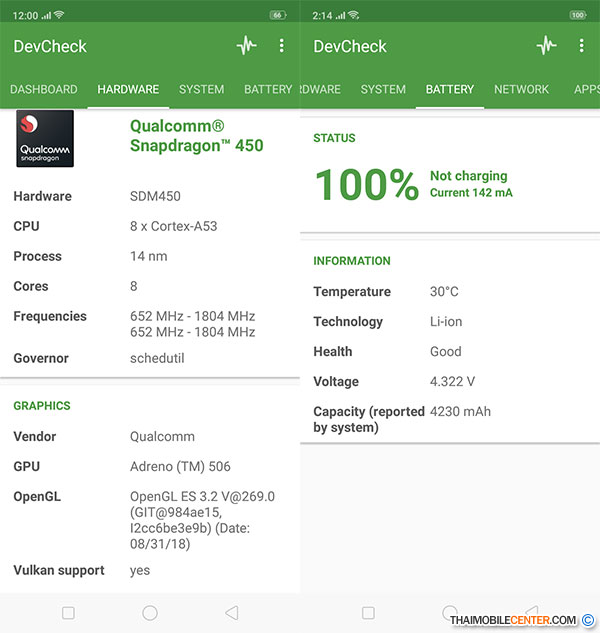This screenshot has height=633, width=600.
Task: Tap the Qualcomm Snapdragon logo image
Action: pyautogui.click(x=45, y=138)
